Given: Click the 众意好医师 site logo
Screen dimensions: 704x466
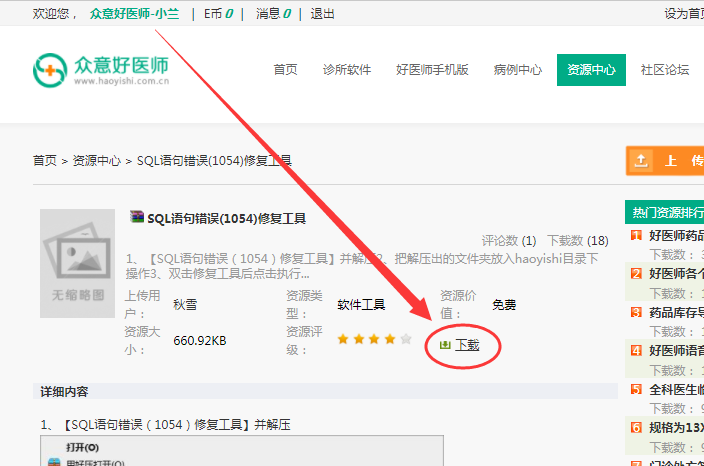Looking at the screenshot, I should [x=101, y=70].
